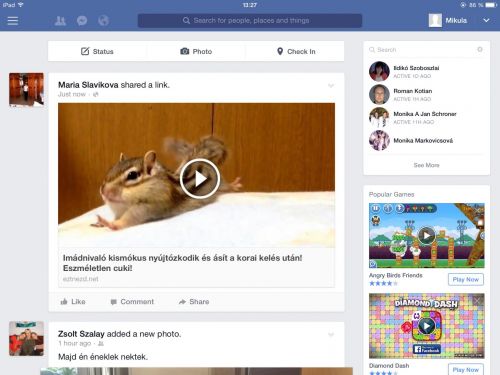Play Diamond Dash preview video
500x375 pixels.
427,326
